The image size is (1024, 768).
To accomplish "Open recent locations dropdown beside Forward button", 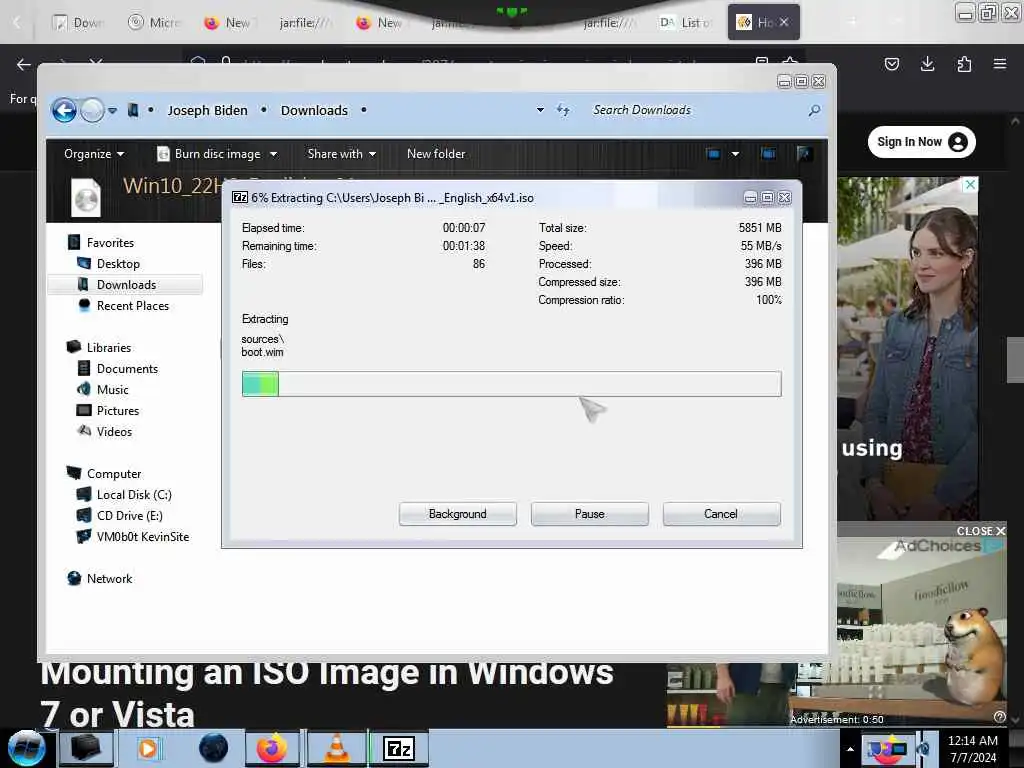I will click(x=112, y=110).
